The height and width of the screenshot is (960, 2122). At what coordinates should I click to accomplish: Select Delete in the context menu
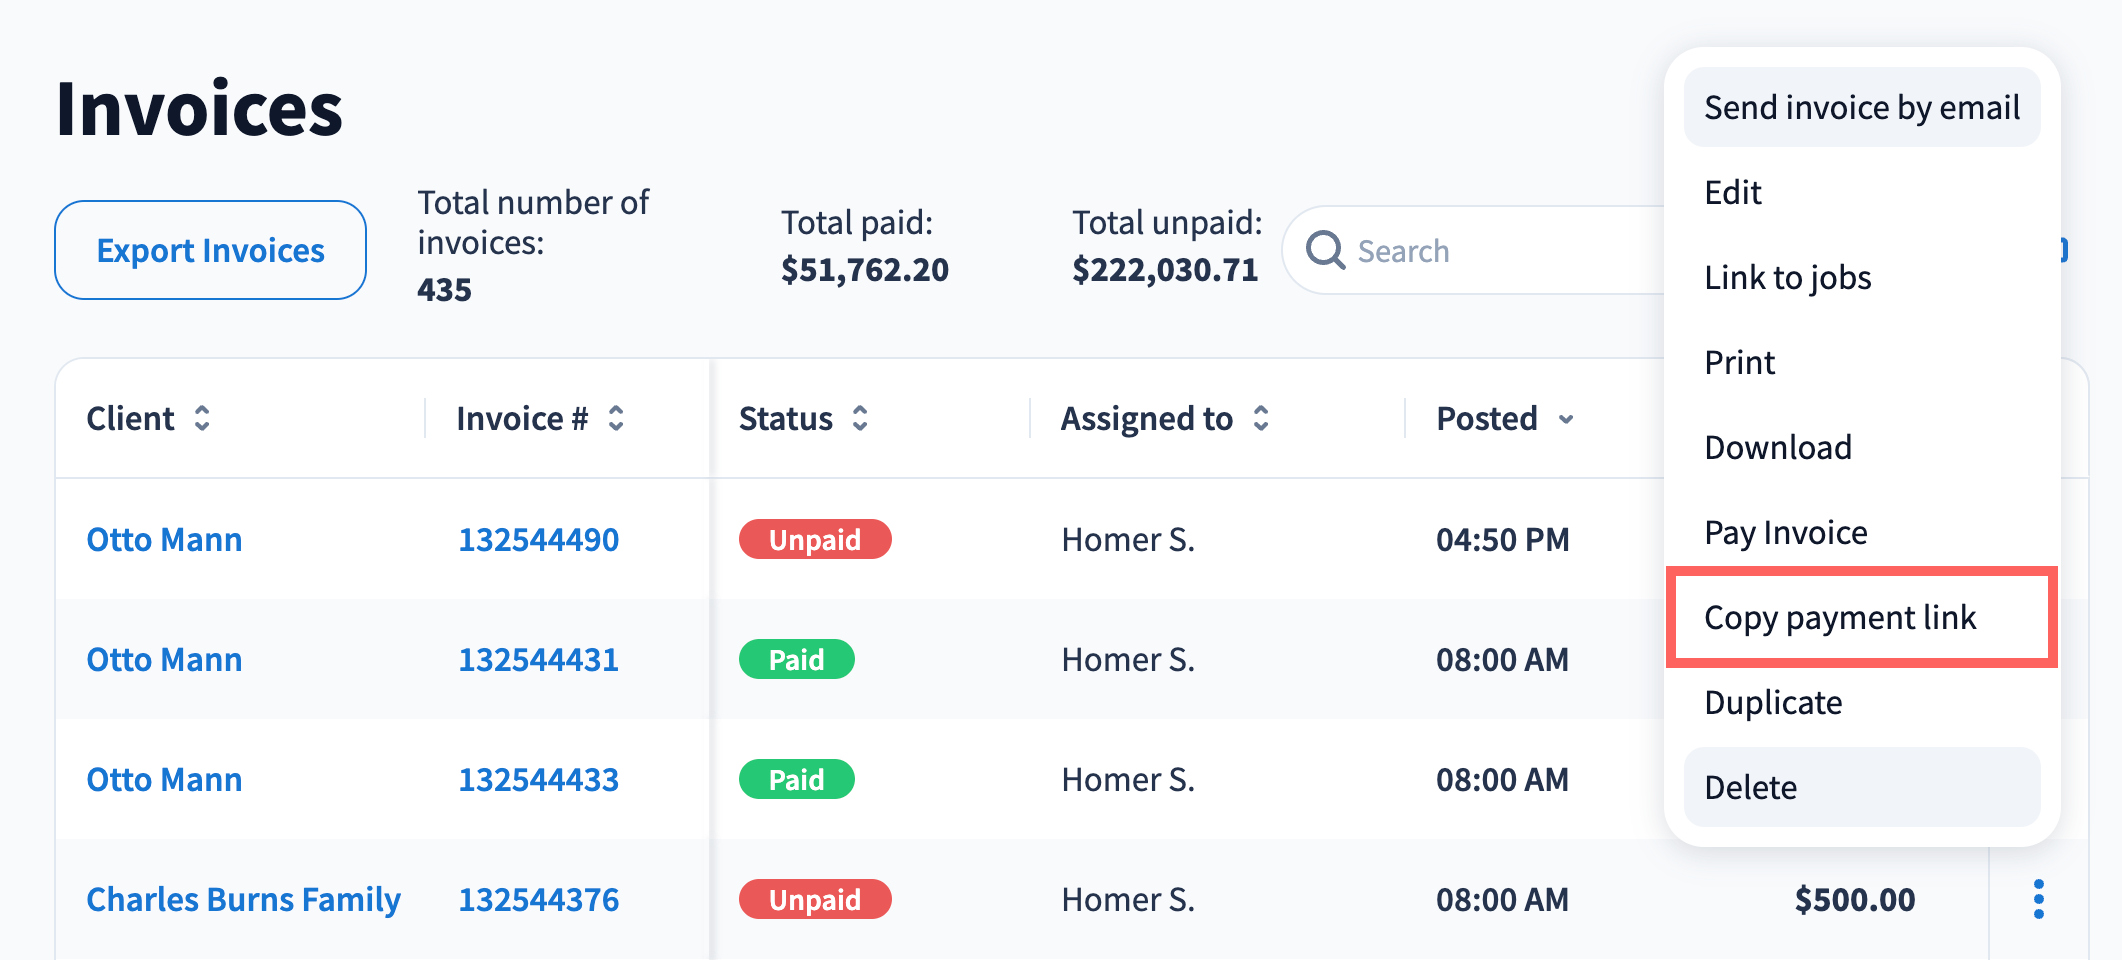pos(1750,787)
